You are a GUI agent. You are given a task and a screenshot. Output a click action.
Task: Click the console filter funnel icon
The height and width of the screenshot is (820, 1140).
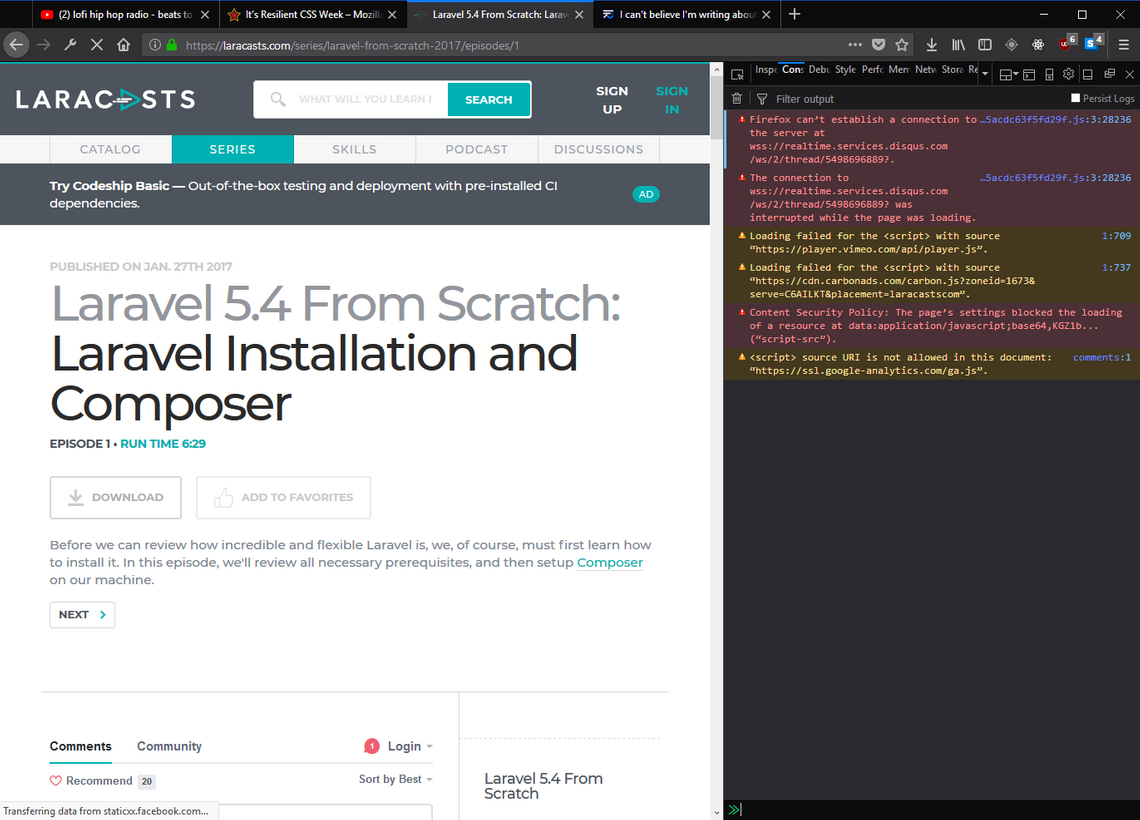pyautogui.click(x=762, y=99)
